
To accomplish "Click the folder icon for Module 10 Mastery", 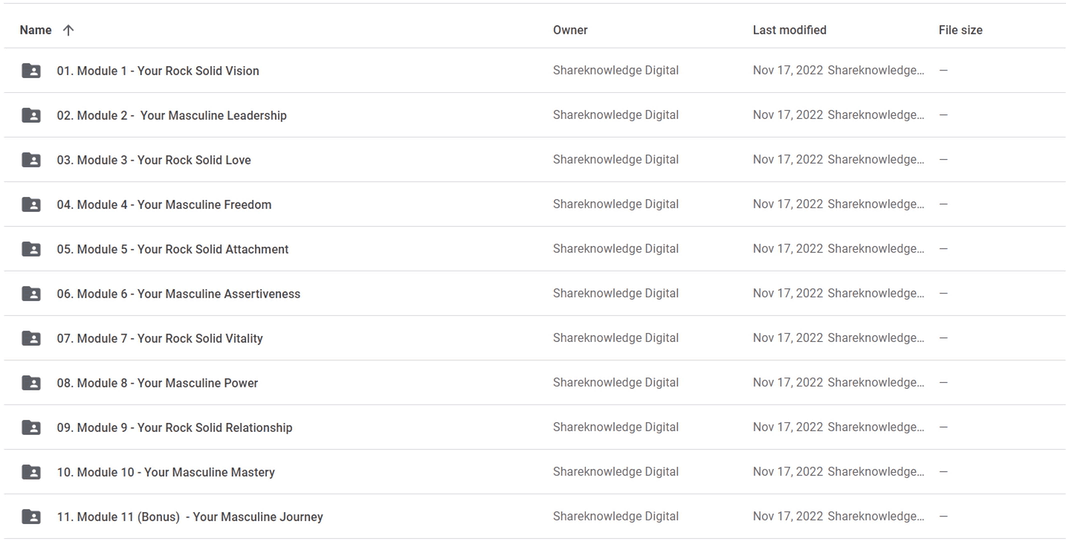I will (x=31, y=472).
